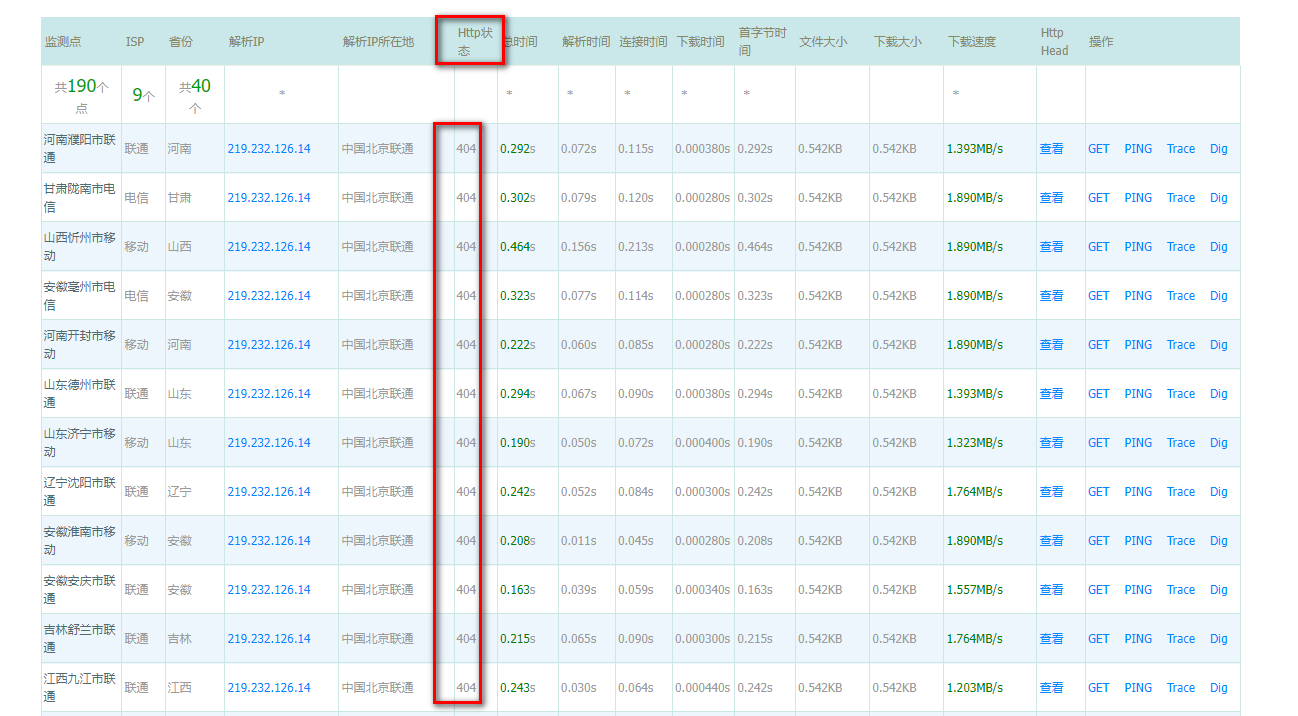View Http Head 查看 for 江西九江市联通
The width and height of the screenshot is (1298, 716).
pyautogui.click(x=1051, y=688)
